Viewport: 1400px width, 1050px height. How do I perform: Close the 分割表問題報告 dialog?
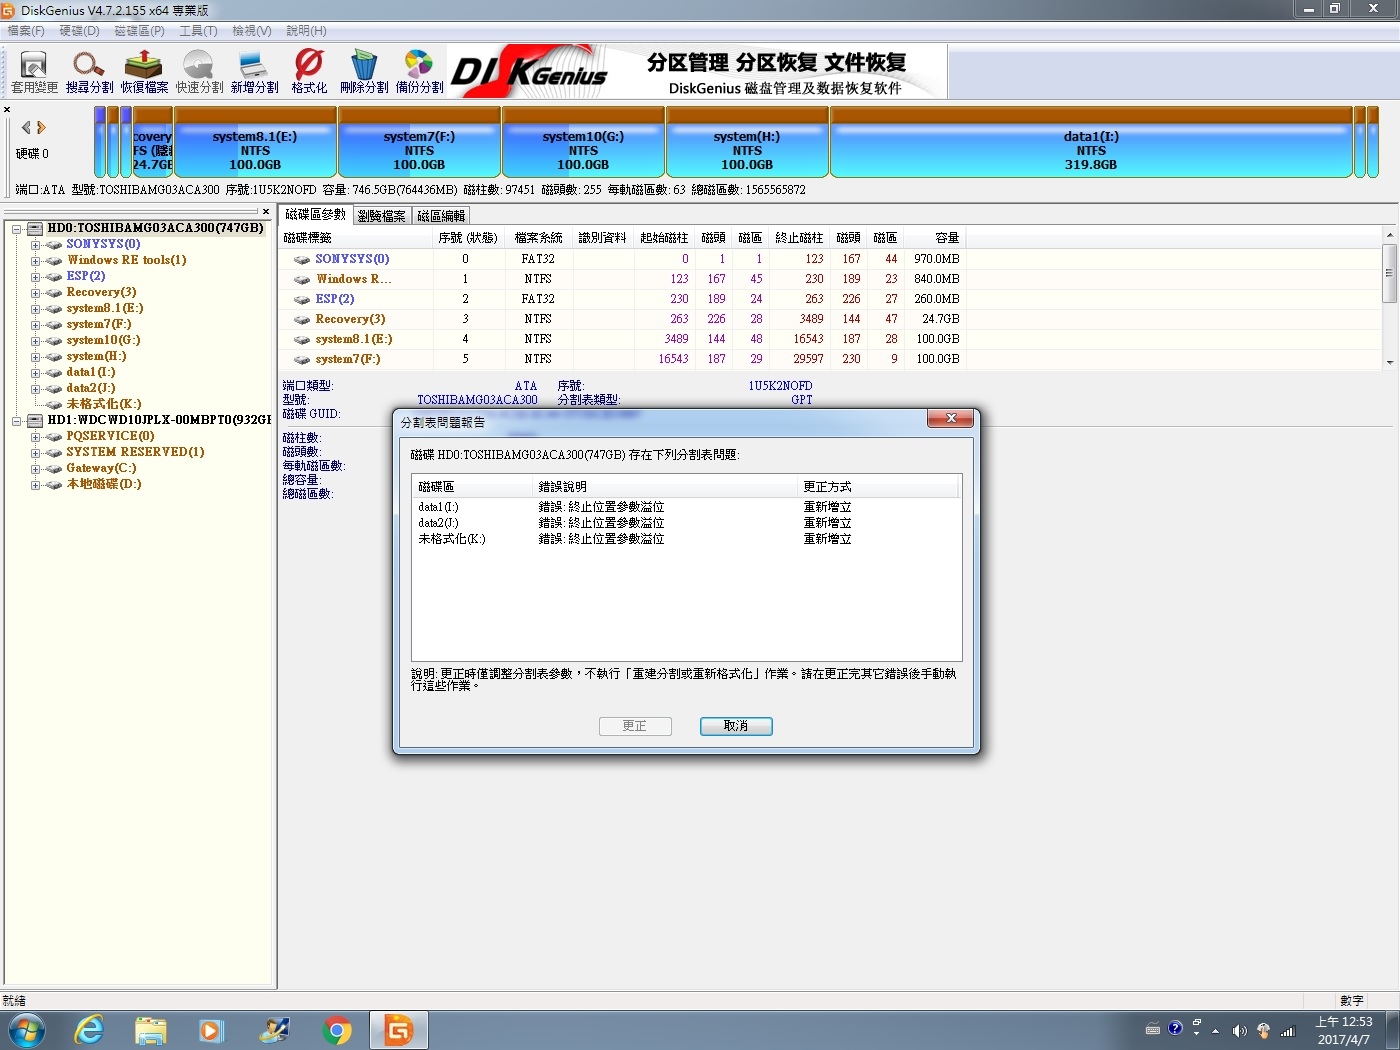(951, 418)
